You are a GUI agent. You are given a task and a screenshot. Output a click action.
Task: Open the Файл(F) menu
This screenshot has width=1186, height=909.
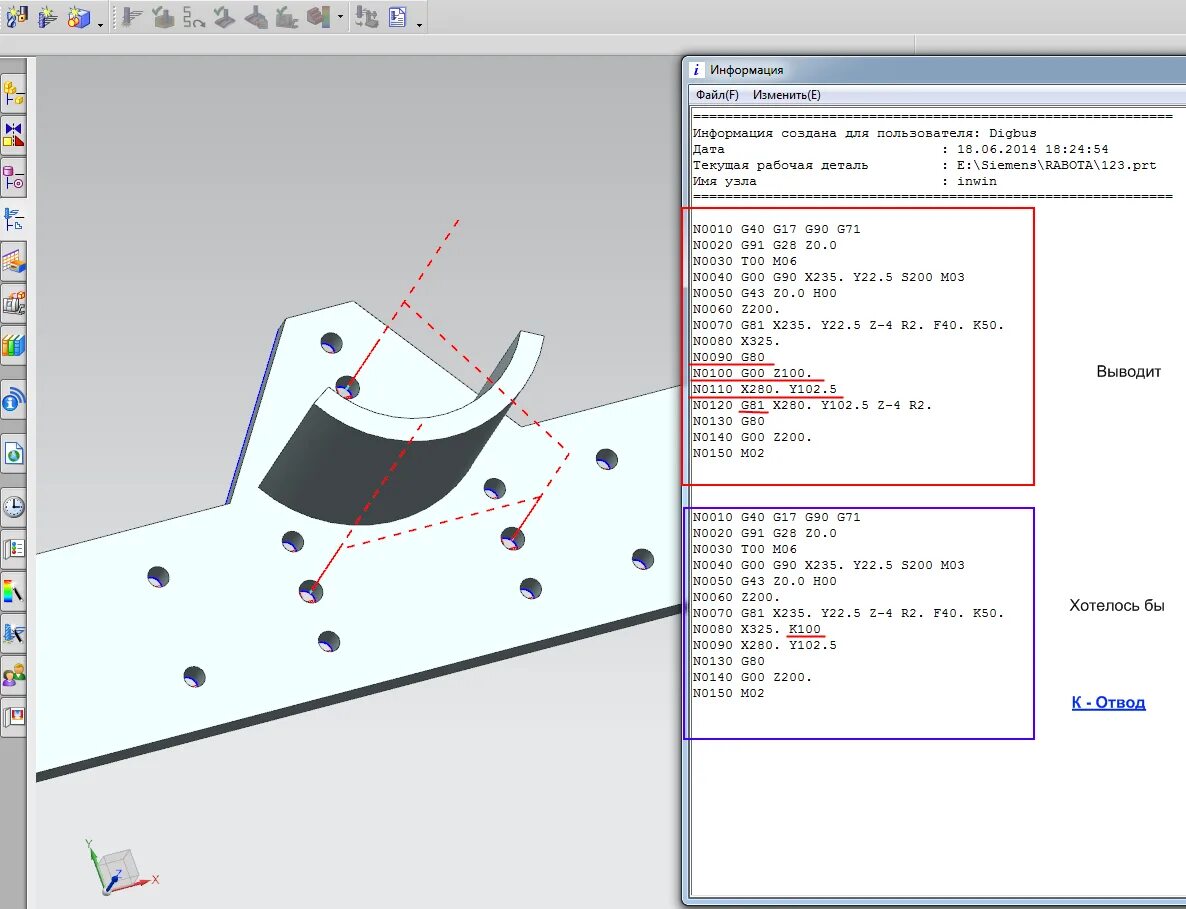(x=717, y=95)
